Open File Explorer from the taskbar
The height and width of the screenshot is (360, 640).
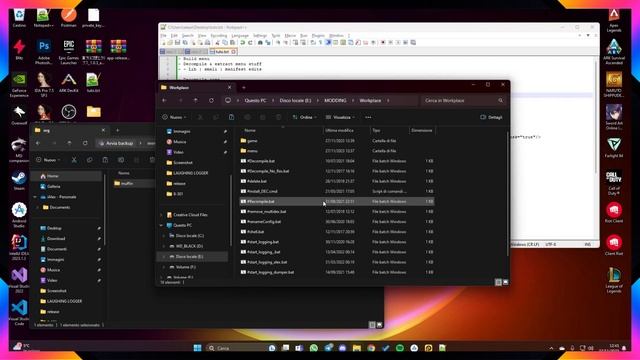coord(357,348)
